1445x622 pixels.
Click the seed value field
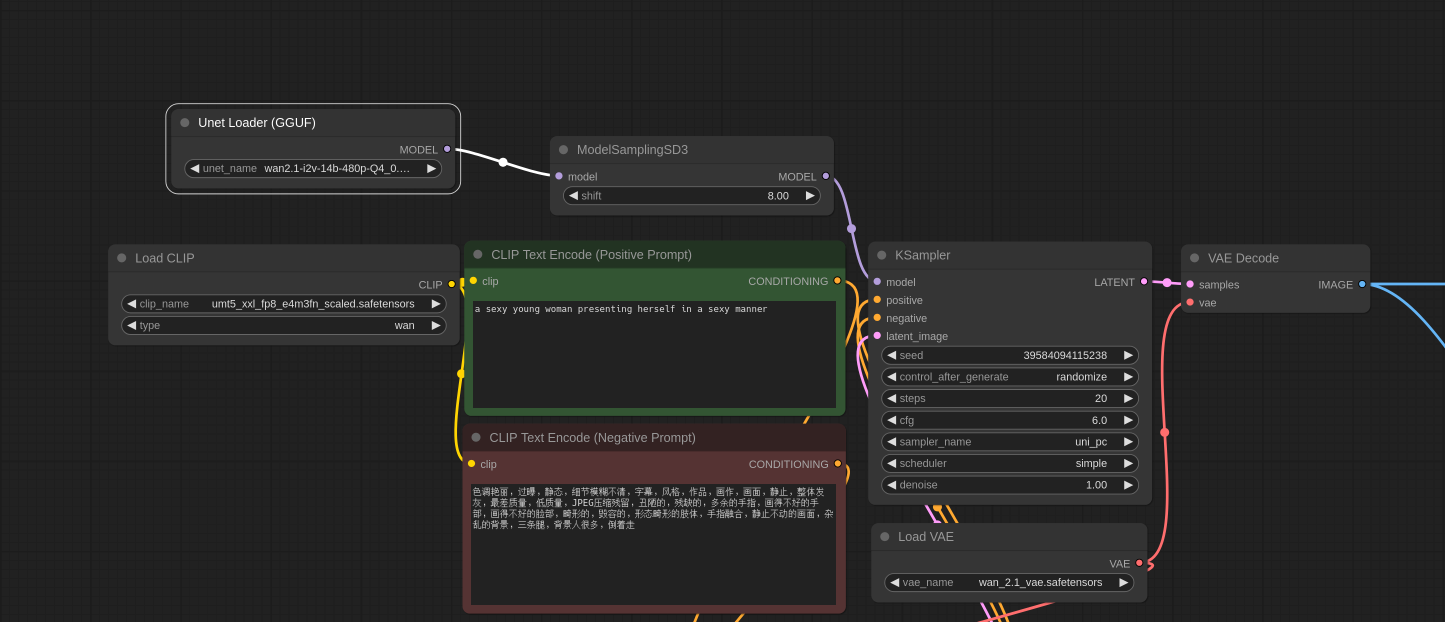(1010, 355)
